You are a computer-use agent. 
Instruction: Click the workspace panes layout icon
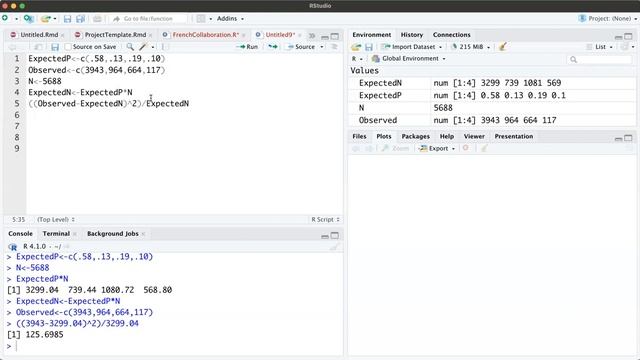click(x=201, y=19)
